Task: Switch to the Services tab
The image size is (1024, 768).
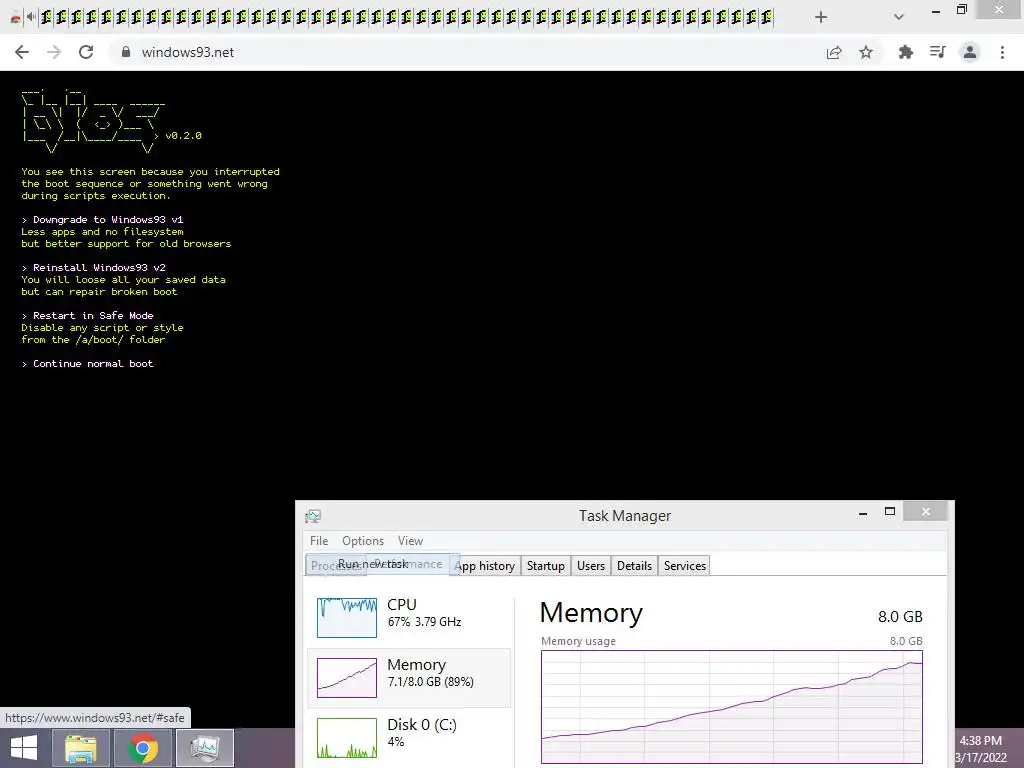Action: [684, 566]
